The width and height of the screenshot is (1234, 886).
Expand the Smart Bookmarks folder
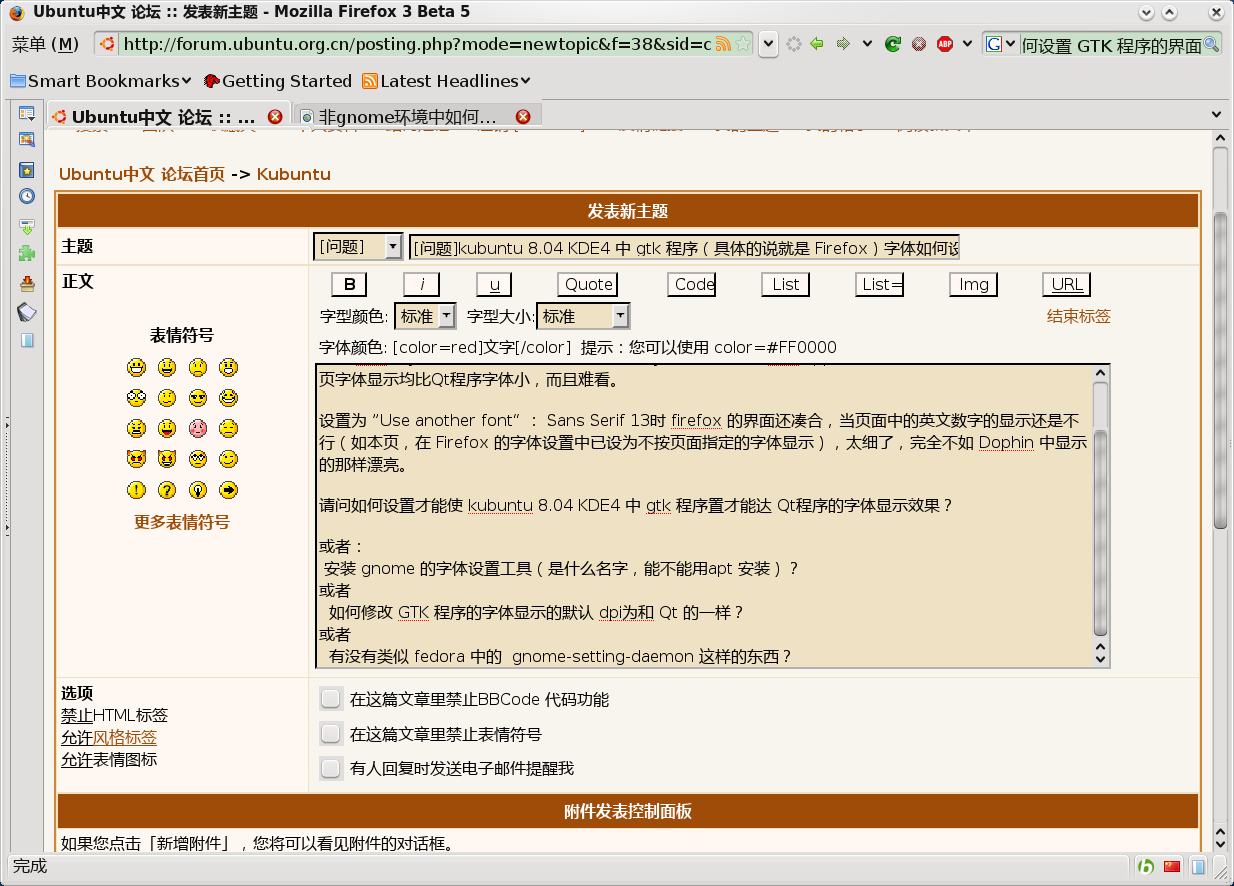coord(101,81)
